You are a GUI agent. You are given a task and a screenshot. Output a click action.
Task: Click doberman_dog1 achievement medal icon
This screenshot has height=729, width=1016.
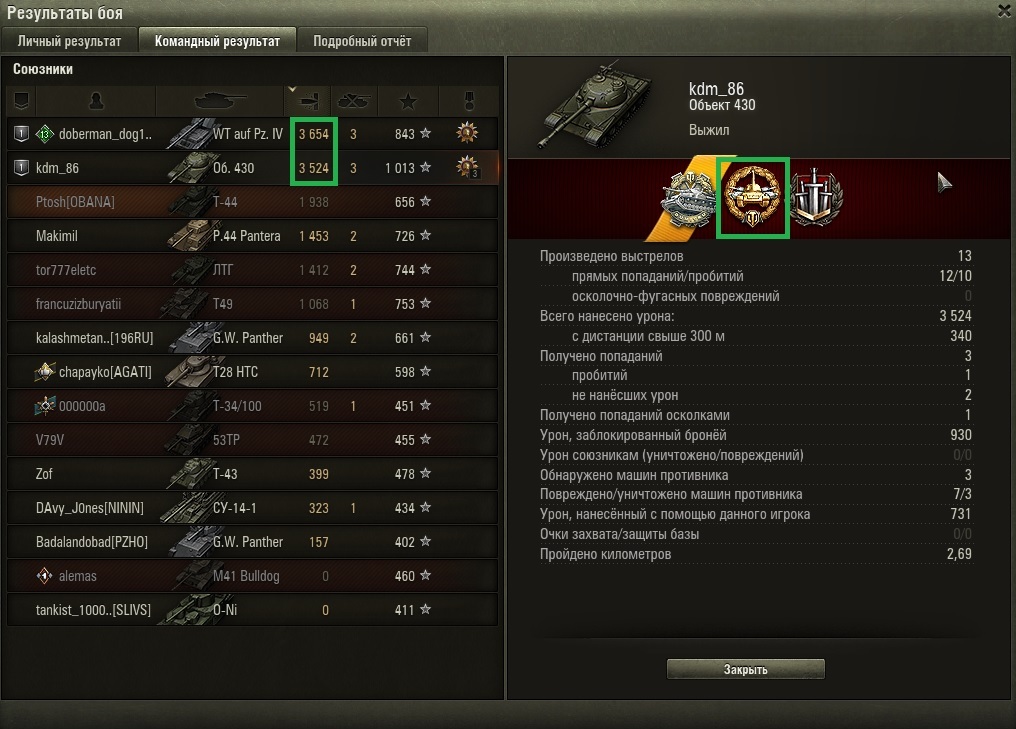click(x=467, y=133)
